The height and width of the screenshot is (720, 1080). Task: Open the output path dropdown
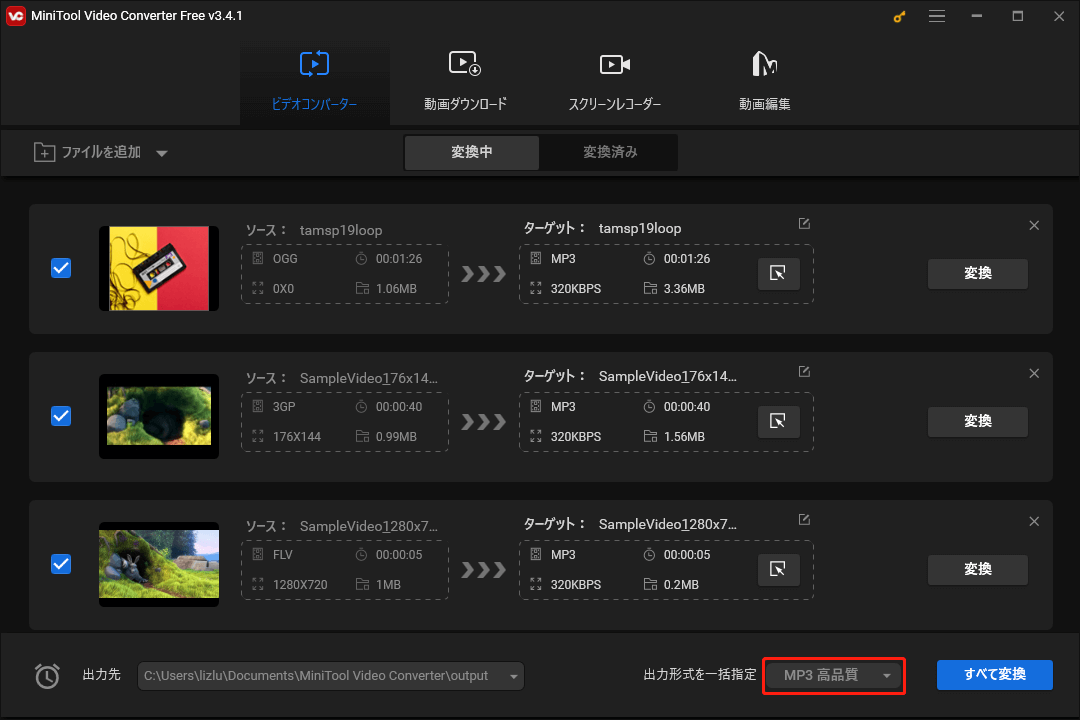(x=514, y=676)
